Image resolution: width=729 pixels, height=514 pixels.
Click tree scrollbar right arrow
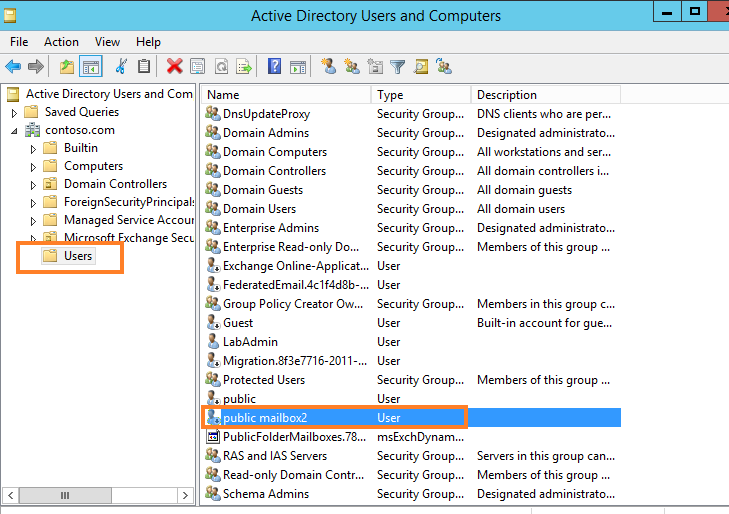point(185,495)
